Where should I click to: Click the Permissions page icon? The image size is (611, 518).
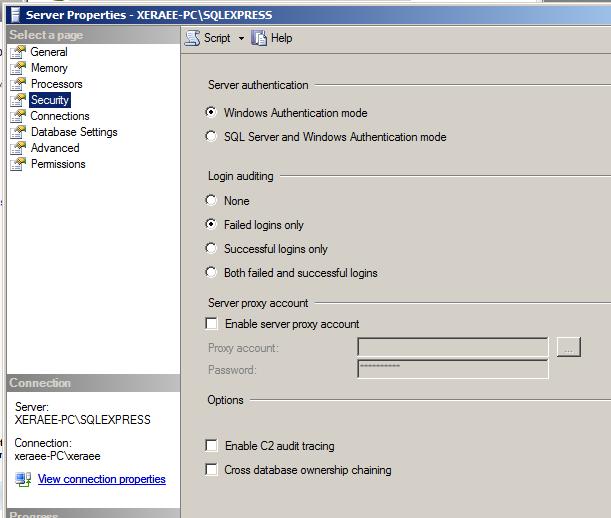[x=17, y=164]
